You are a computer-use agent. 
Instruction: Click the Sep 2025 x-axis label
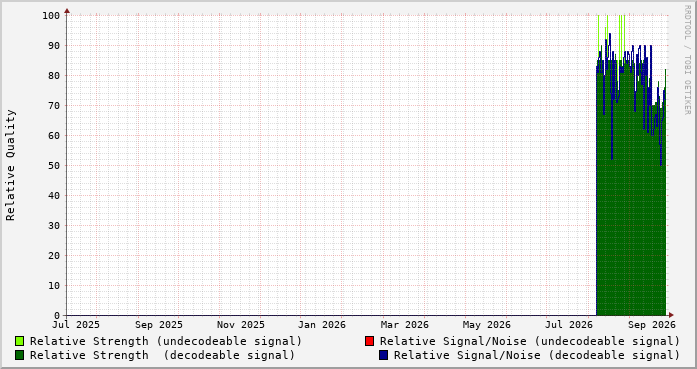pos(159,325)
